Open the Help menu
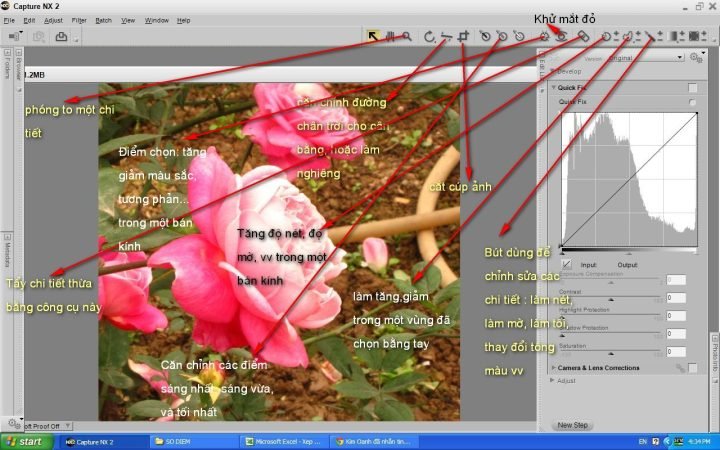720x450 pixels. (x=184, y=20)
